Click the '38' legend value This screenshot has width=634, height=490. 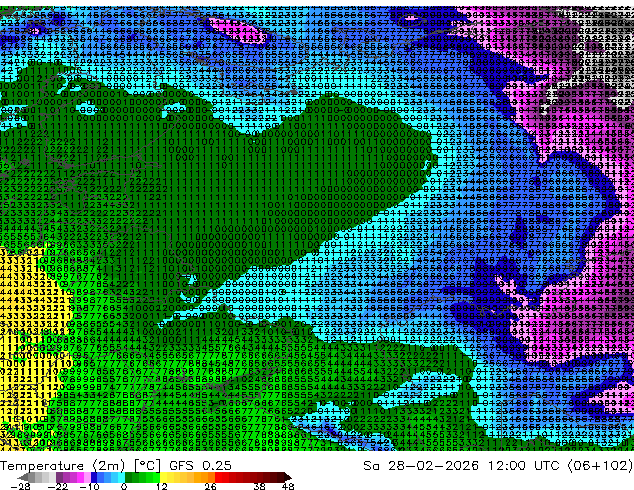[259, 486]
